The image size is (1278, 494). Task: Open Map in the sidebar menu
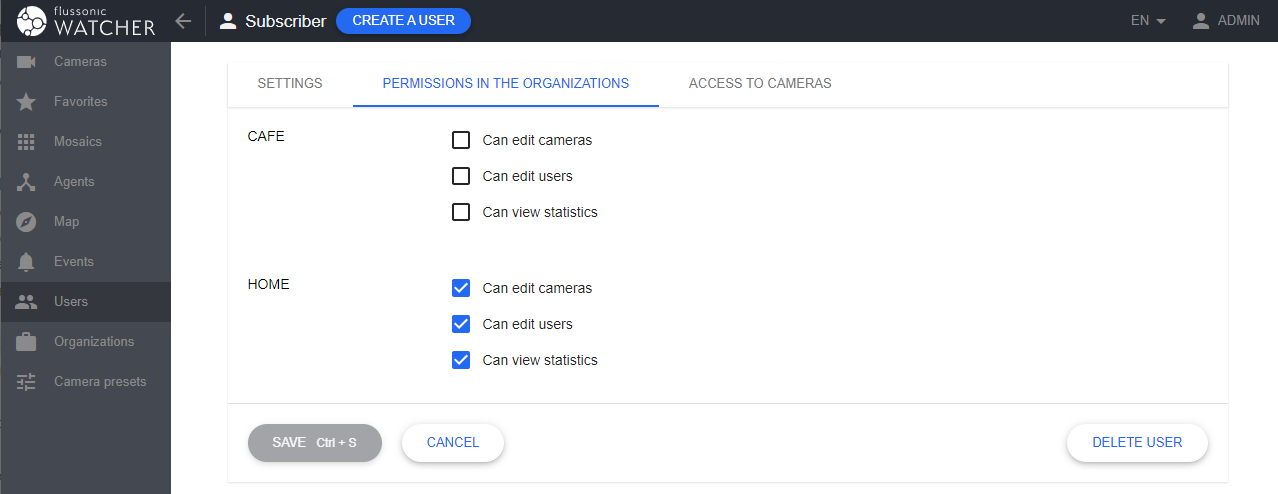pyautogui.click(x=85, y=222)
